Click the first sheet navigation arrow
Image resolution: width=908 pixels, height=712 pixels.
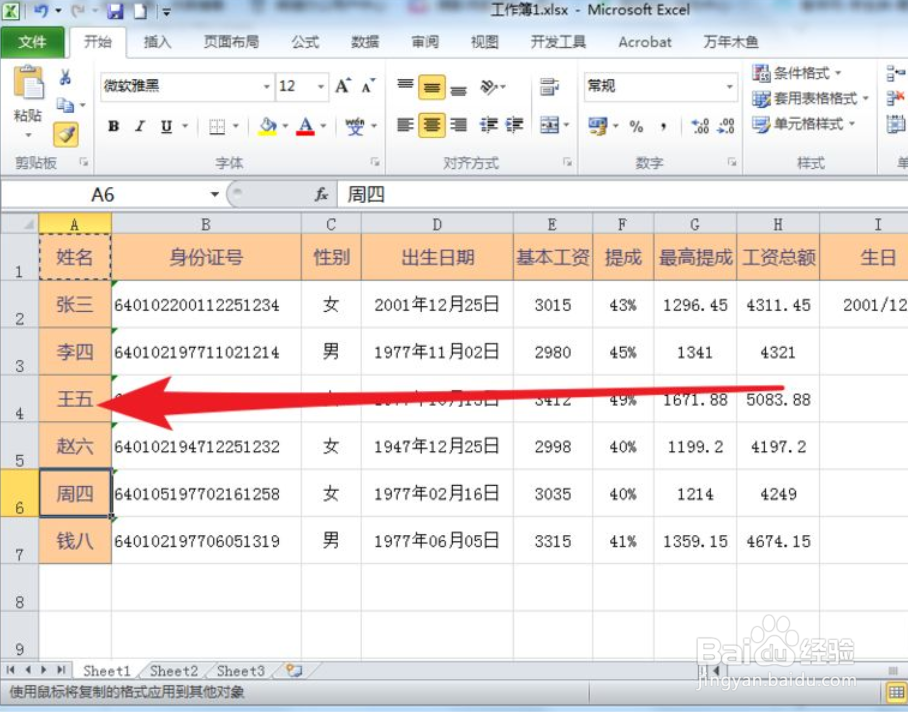[x=10, y=670]
